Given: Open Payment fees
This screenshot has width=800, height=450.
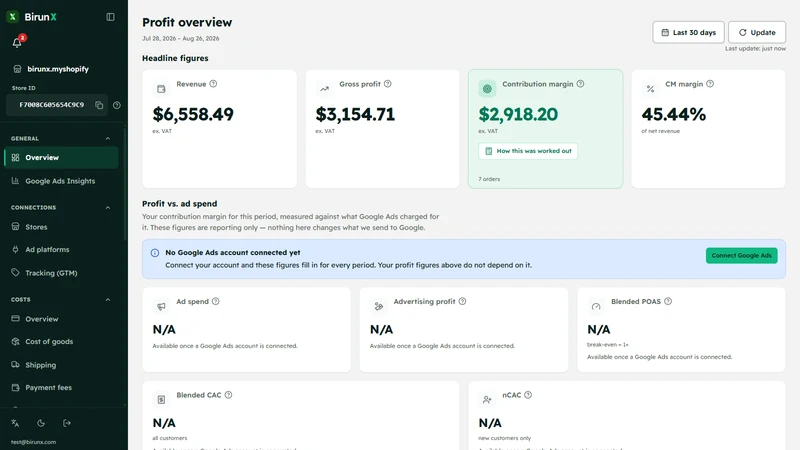Looking at the screenshot, I should tap(61, 387).
